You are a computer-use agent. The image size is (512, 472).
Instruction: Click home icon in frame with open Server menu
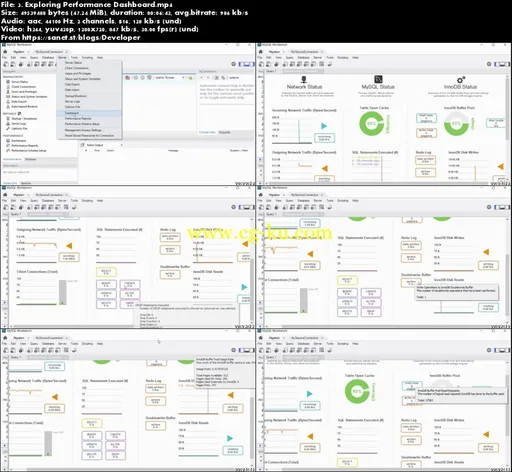(5, 52)
